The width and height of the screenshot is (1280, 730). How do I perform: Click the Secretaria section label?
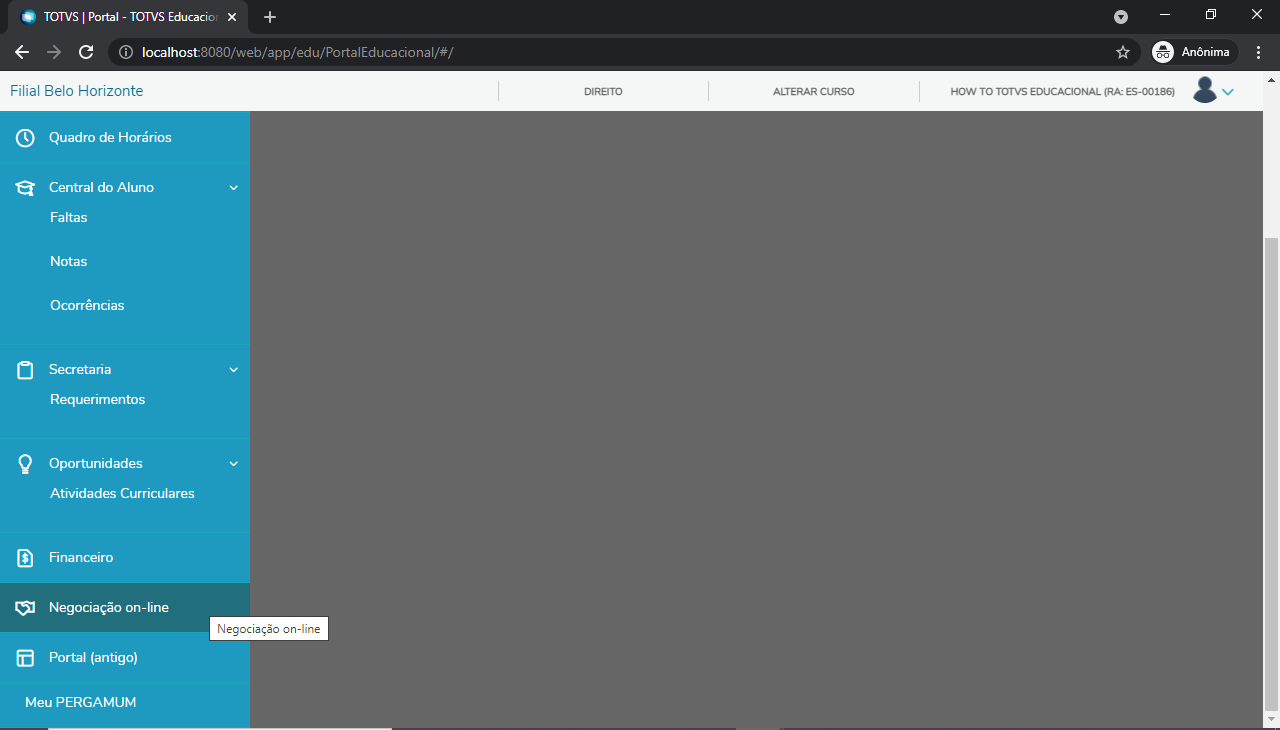click(x=80, y=370)
